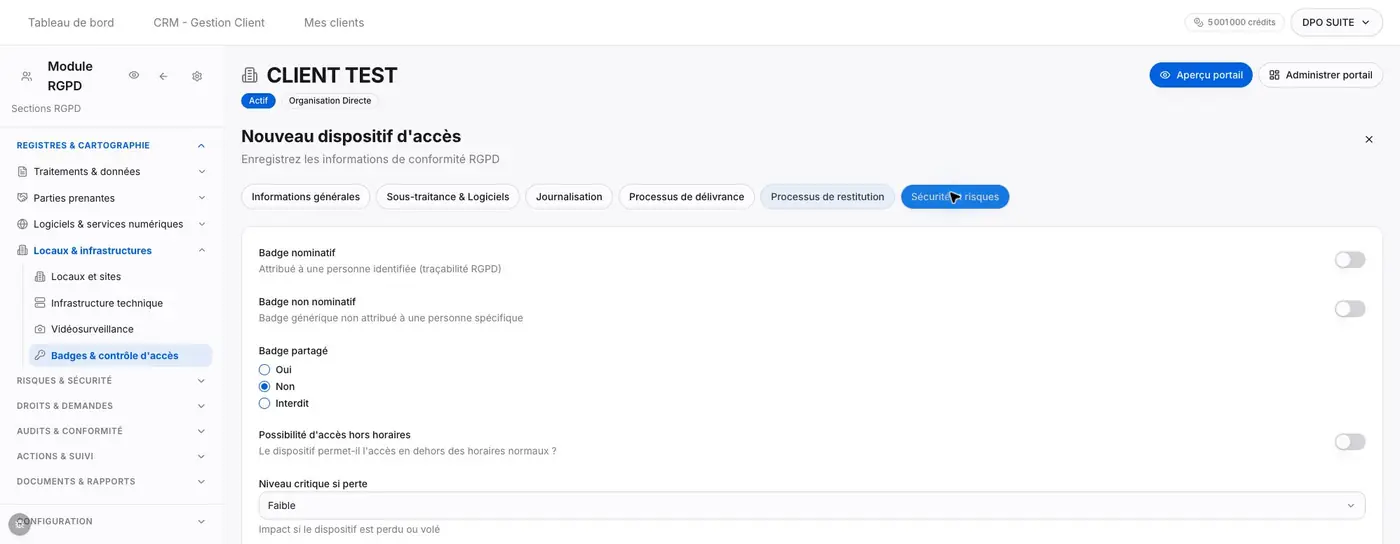Expand the Traitements & données chevron
Viewport: 1400px width, 544px height.
(x=202, y=172)
